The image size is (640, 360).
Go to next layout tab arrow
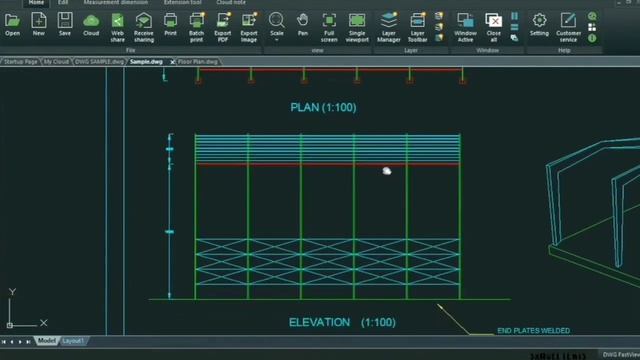tap(20, 341)
